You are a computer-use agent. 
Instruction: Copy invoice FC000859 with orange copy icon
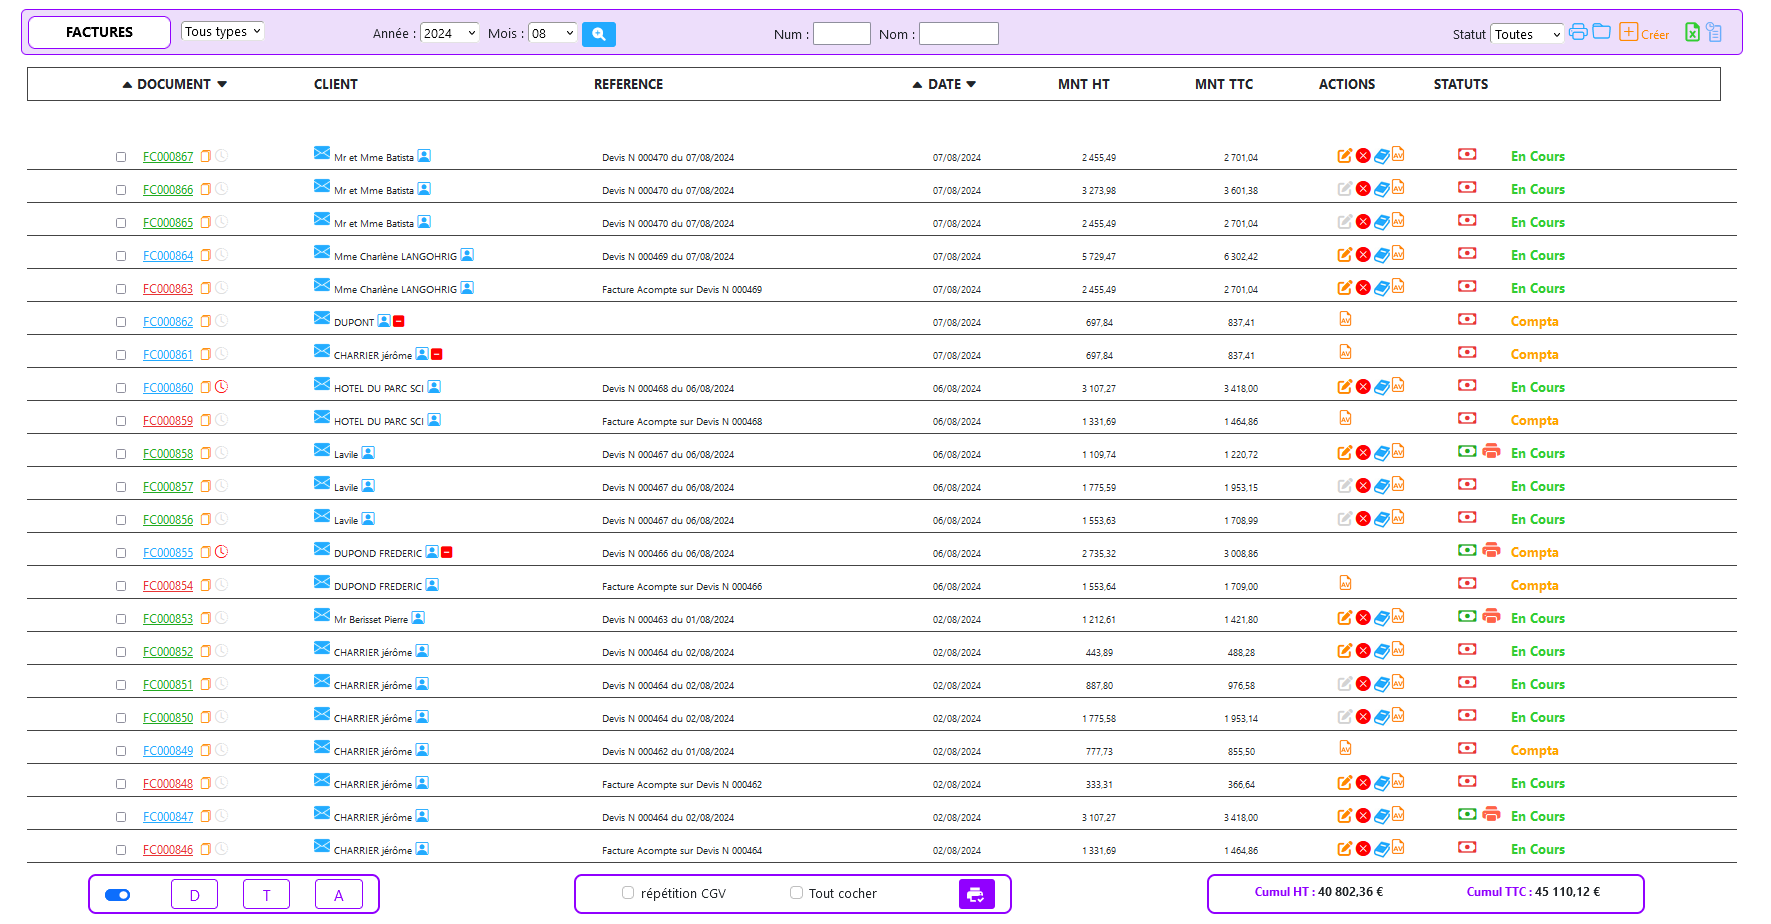(206, 420)
